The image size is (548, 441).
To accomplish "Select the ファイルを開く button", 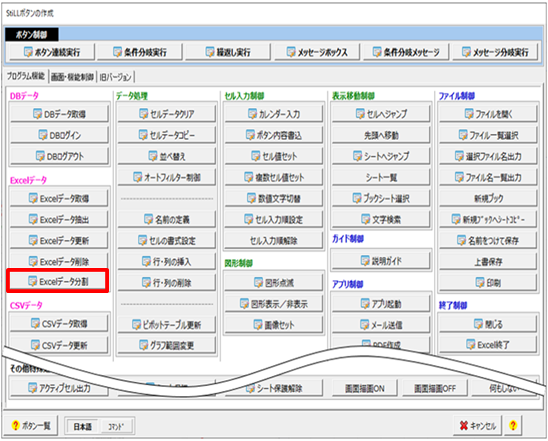I will 488,114.
